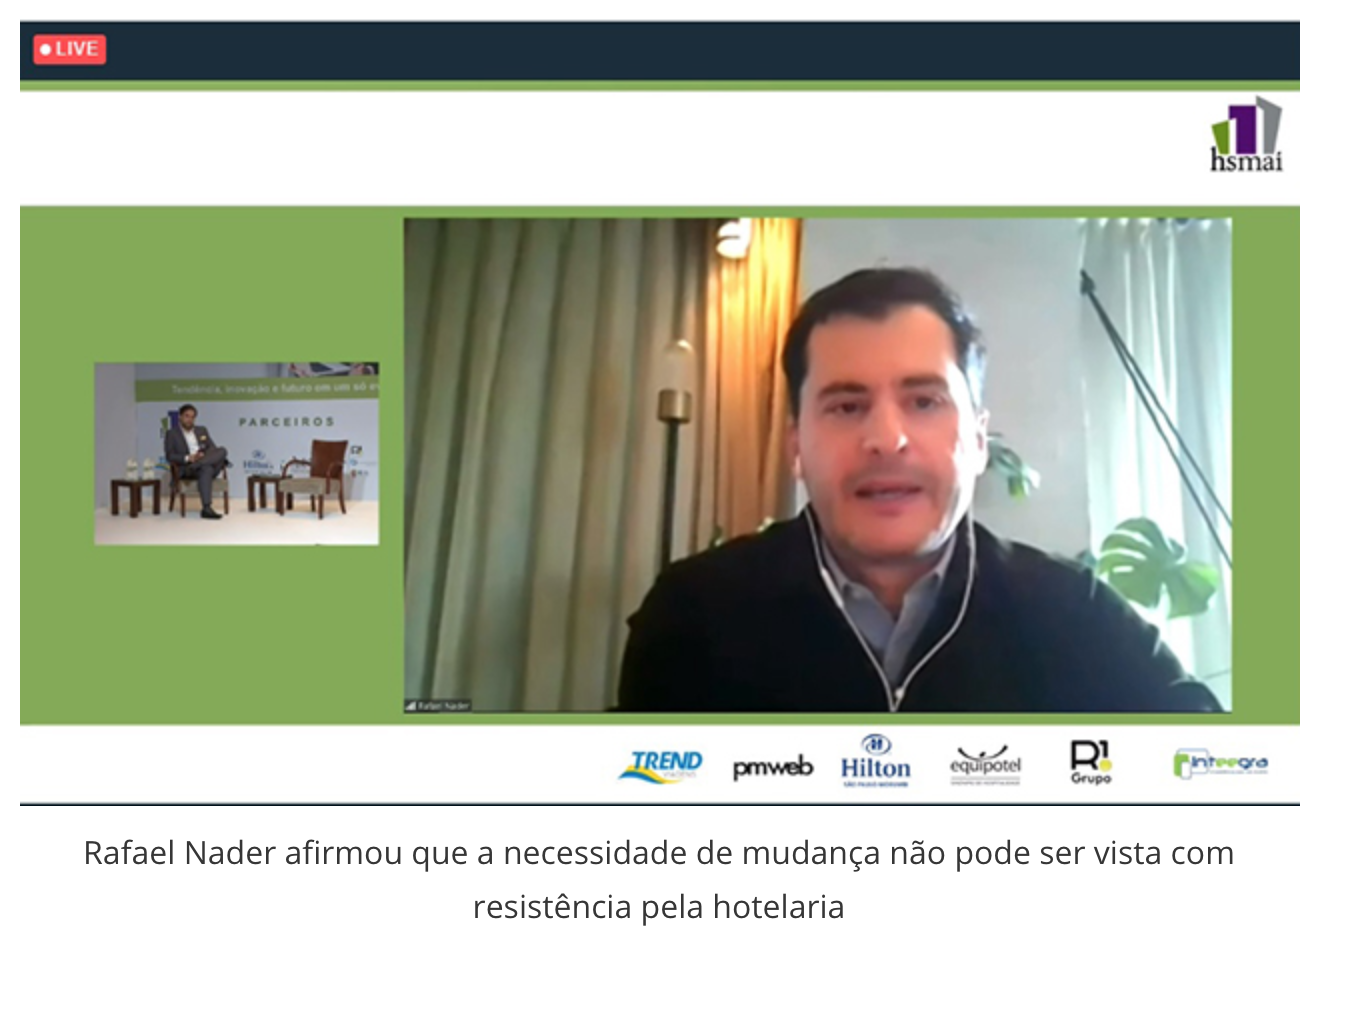1358x1020 pixels.
Task: Click the signal icon beside Rafael Nader label
Action: [x=411, y=706]
